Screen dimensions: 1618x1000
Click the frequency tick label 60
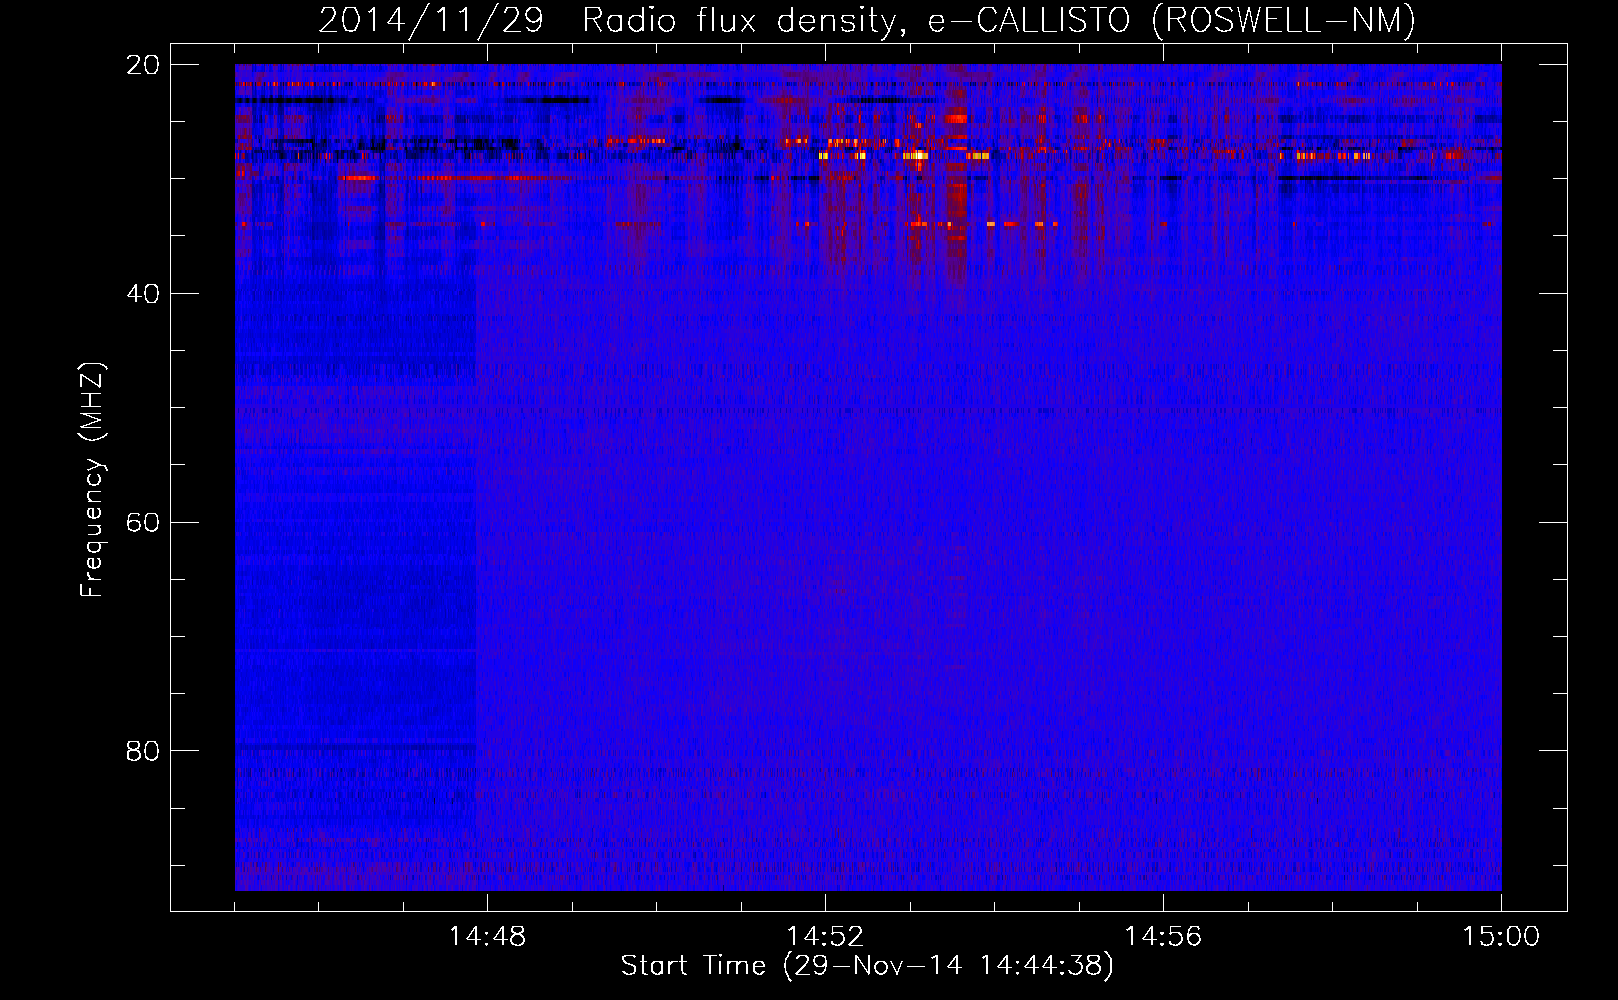point(142,523)
